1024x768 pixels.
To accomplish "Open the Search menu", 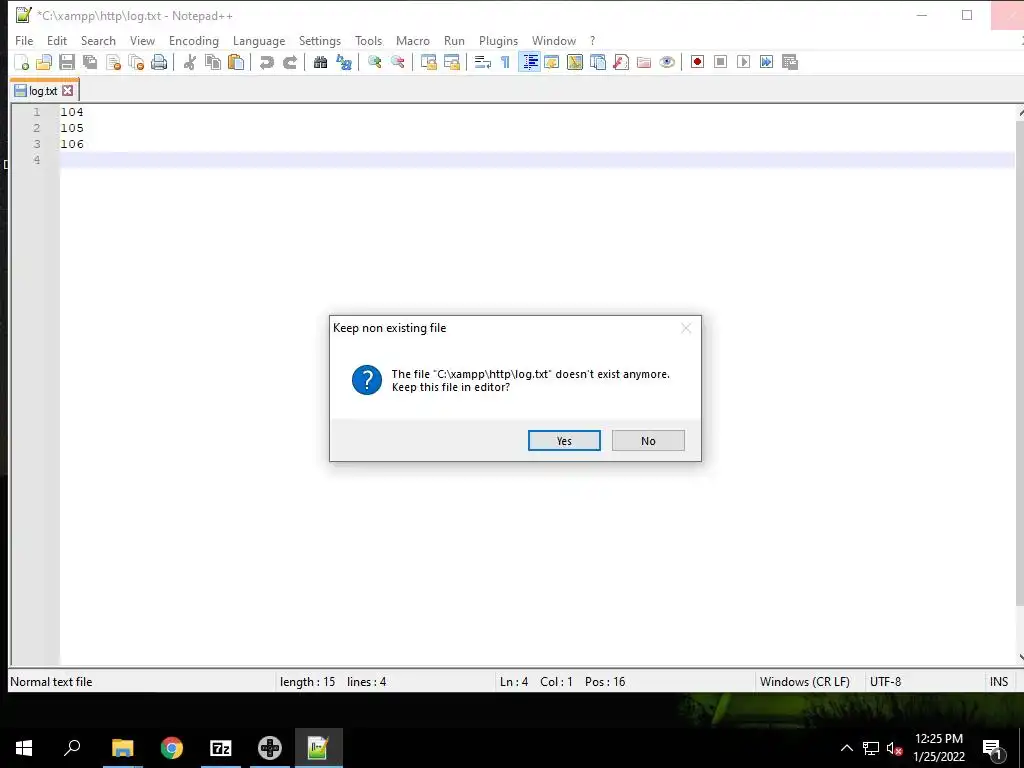I will coord(98,40).
